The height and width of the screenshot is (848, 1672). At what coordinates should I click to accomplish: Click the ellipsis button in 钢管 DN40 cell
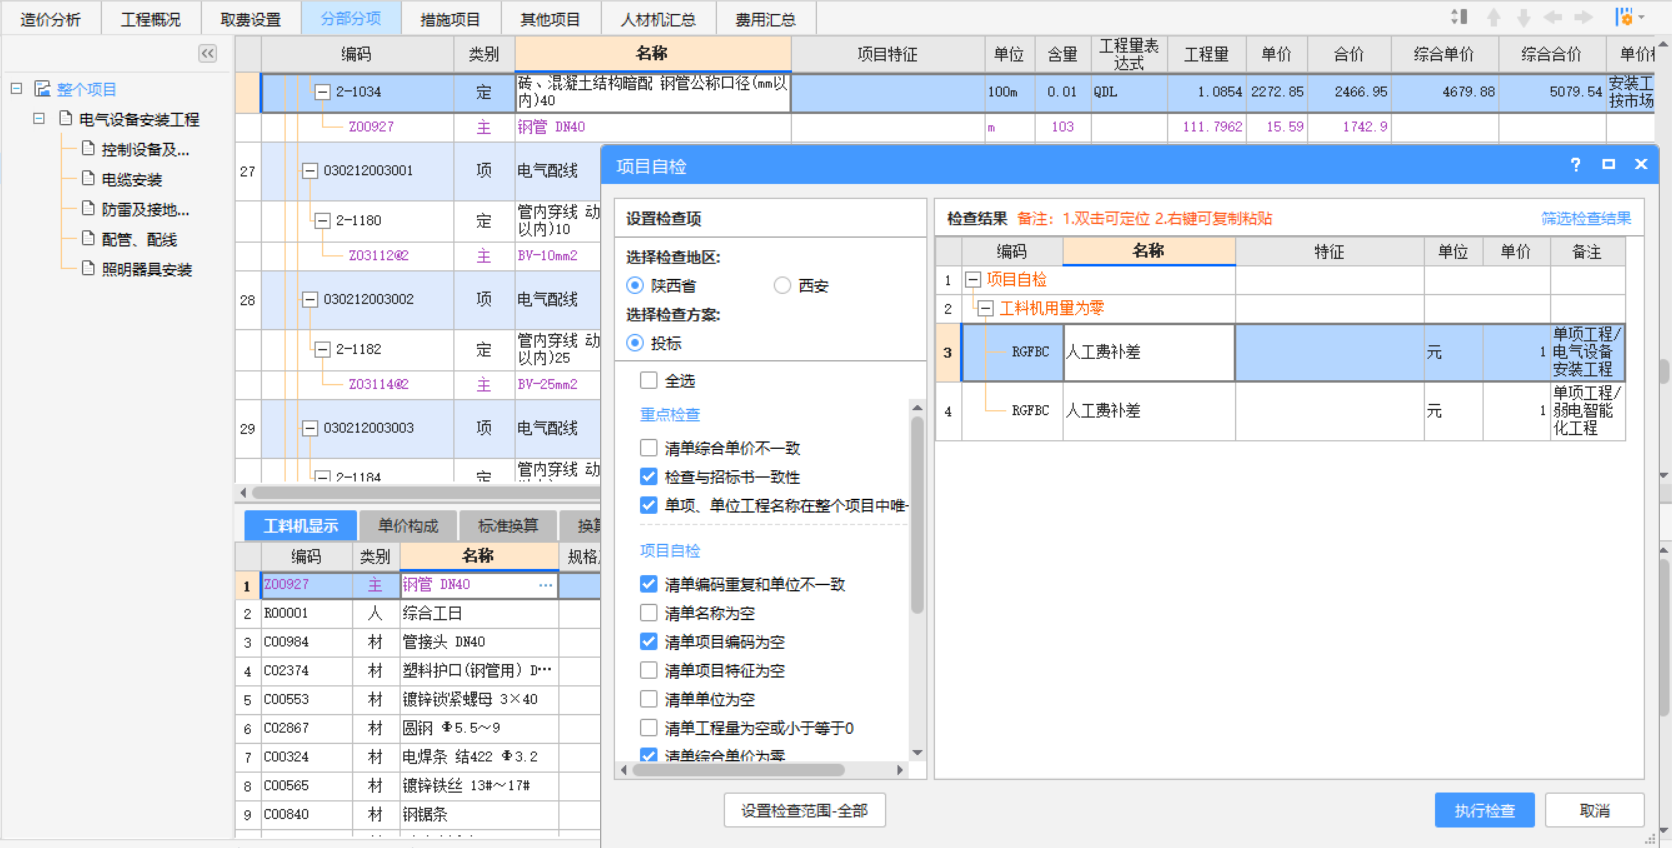click(x=545, y=585)
